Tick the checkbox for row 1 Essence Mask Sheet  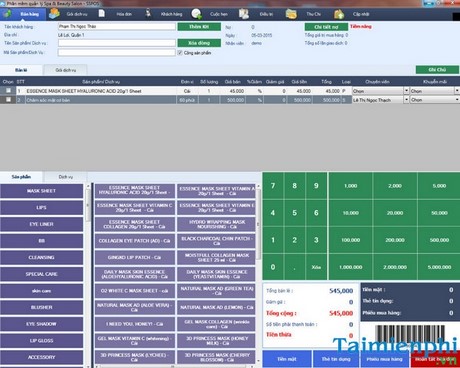[x=8, y=90]
